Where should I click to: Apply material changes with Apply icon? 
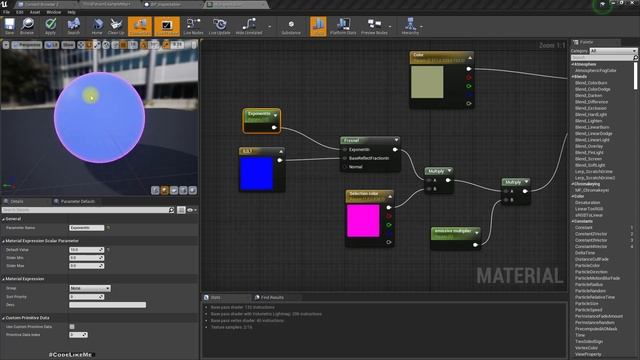(x=50, y=26)
